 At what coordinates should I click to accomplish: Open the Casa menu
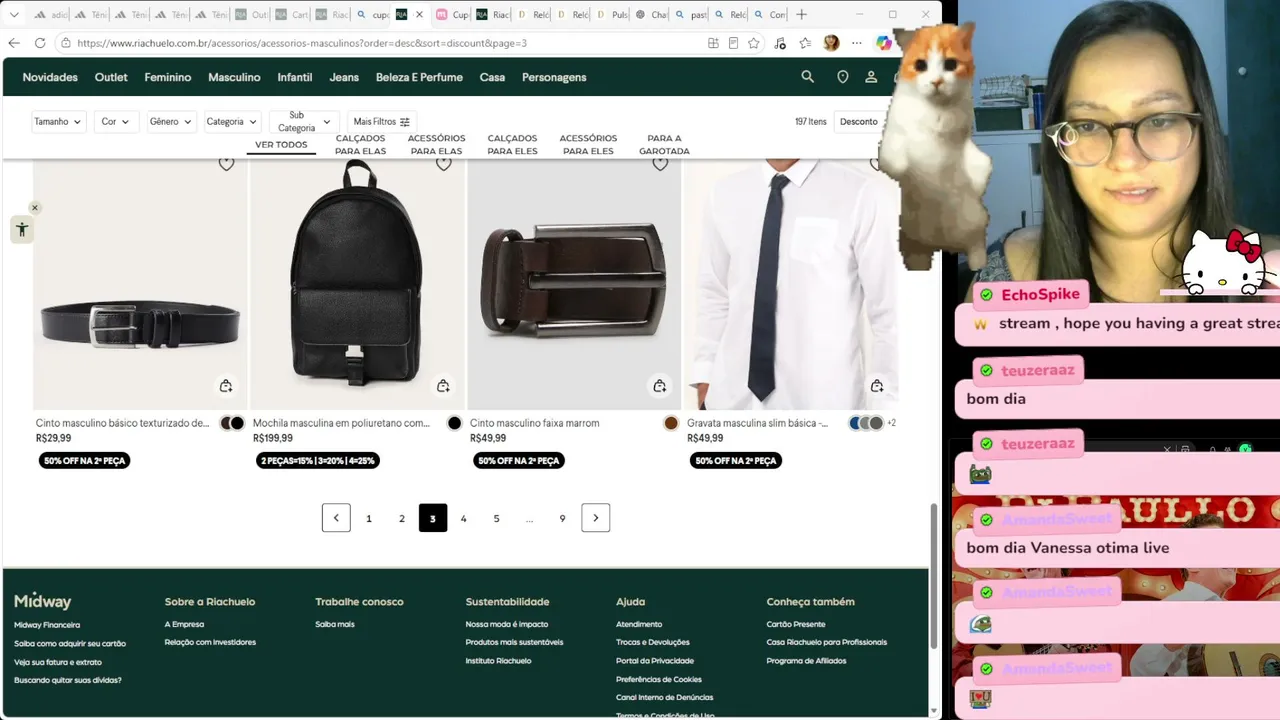point(492,77)
